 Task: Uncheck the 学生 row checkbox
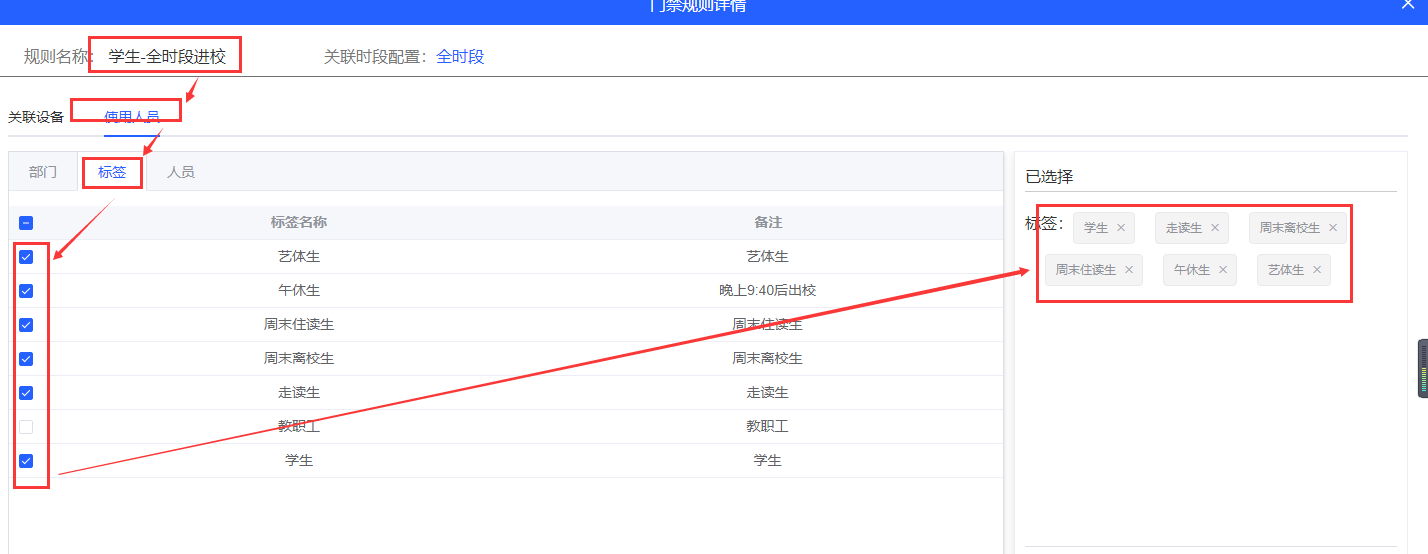(26, 461)
